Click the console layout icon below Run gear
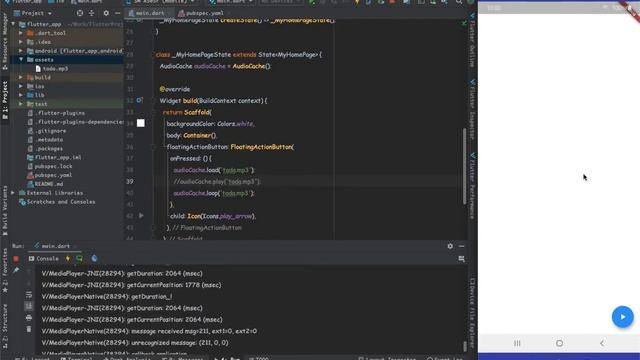The image size is (640, 360). (461, 259)
